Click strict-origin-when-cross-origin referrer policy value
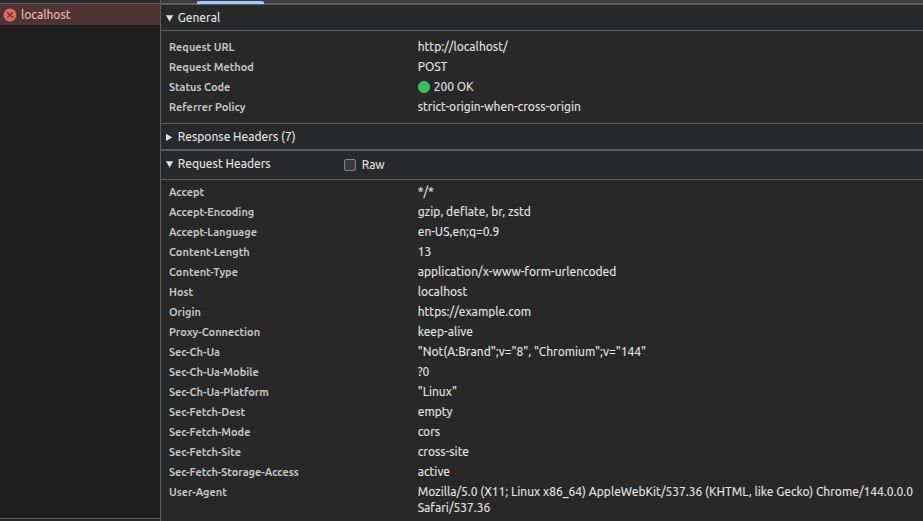The width and height of the screenshot is (923, 521). (499, 107)
